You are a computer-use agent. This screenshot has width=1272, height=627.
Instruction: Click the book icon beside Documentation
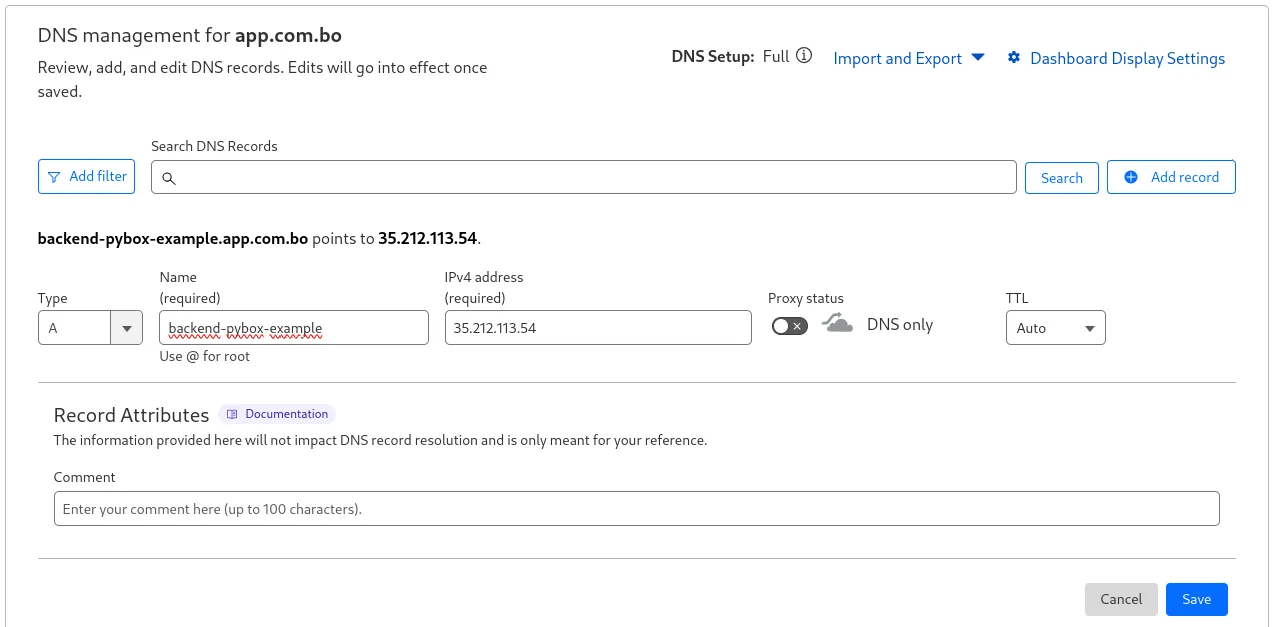point(232,414)
